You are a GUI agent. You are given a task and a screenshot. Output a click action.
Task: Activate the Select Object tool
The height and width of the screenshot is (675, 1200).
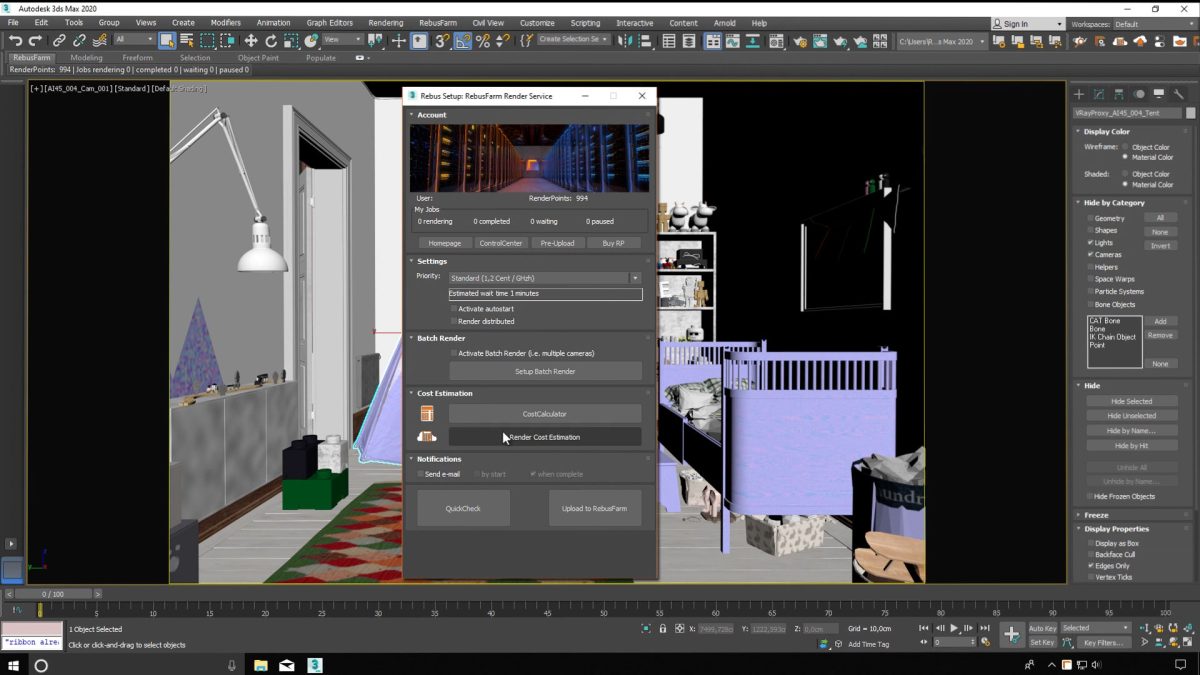pos(166,41)
